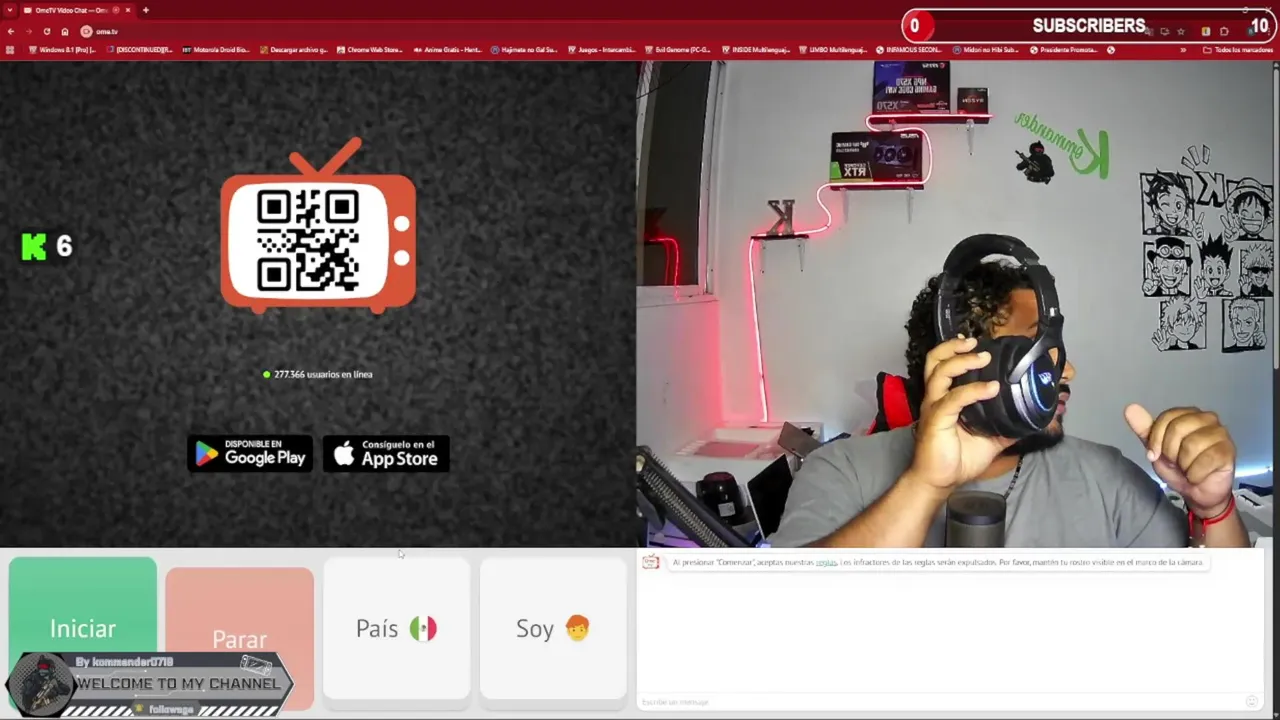
Task: Open the País country selector
Action: [x=396, y=628]
